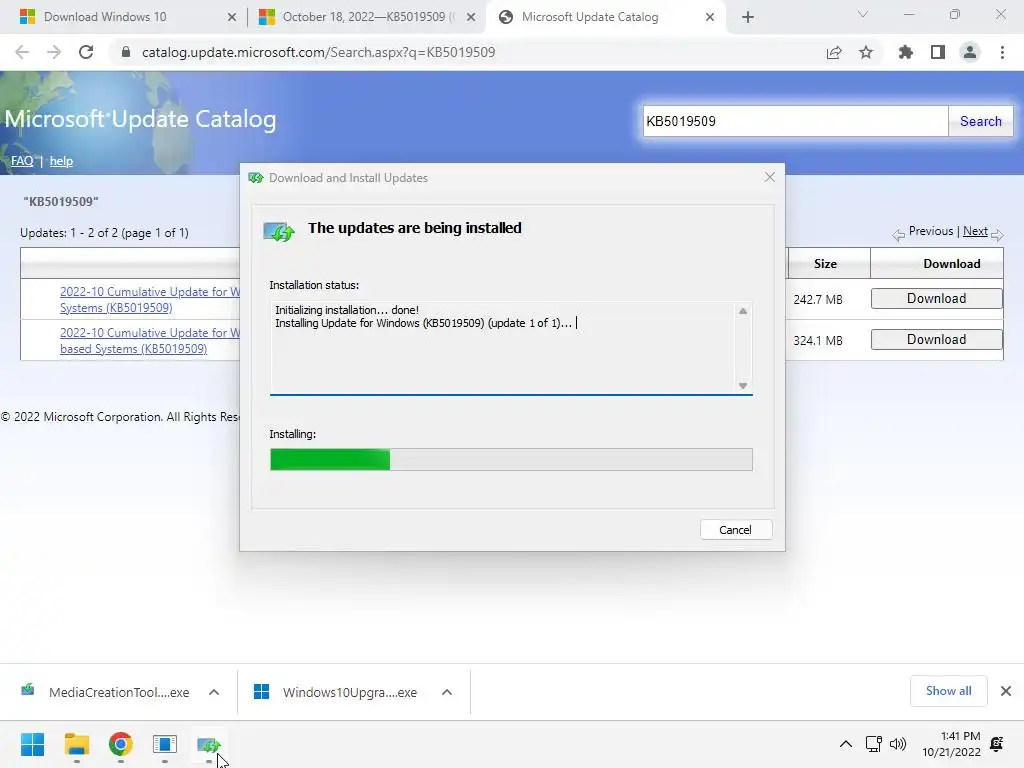Show hidden system tray icons
This screenshot has width=1024, height=768.
pos(846,744)
